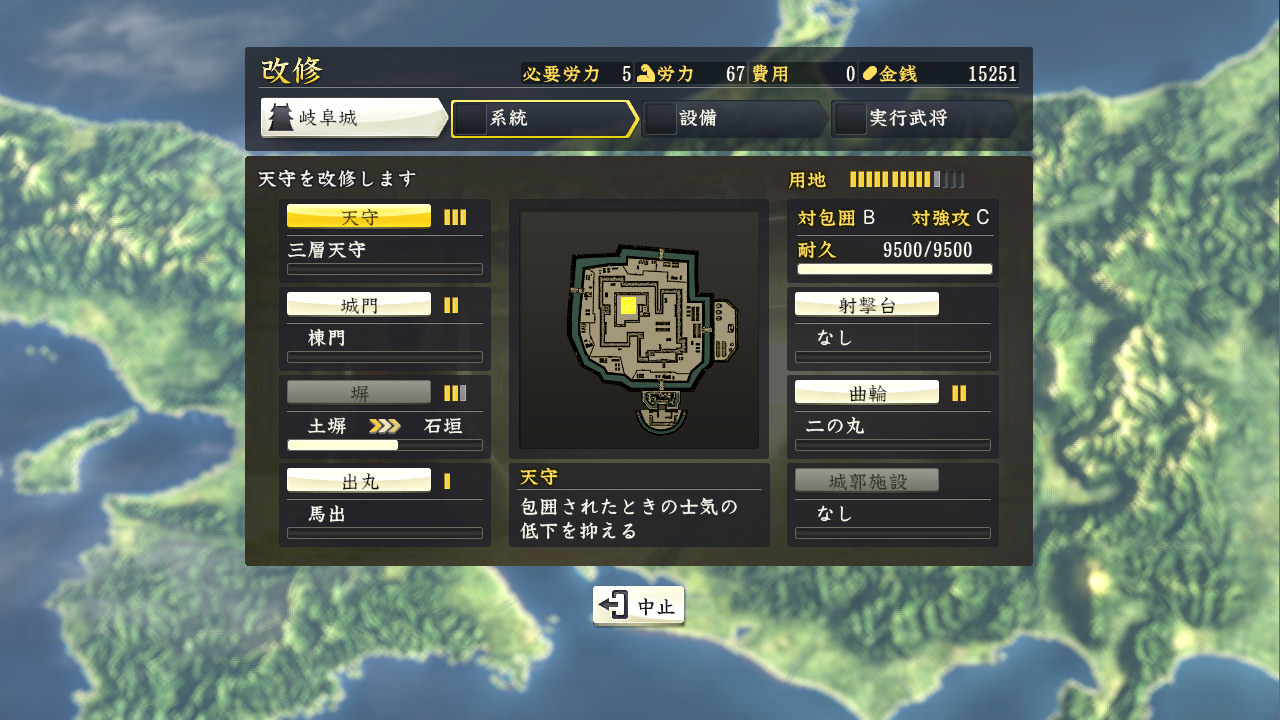
Task: Click the empty box in 系統 step
Action: [x=470, y=119]
